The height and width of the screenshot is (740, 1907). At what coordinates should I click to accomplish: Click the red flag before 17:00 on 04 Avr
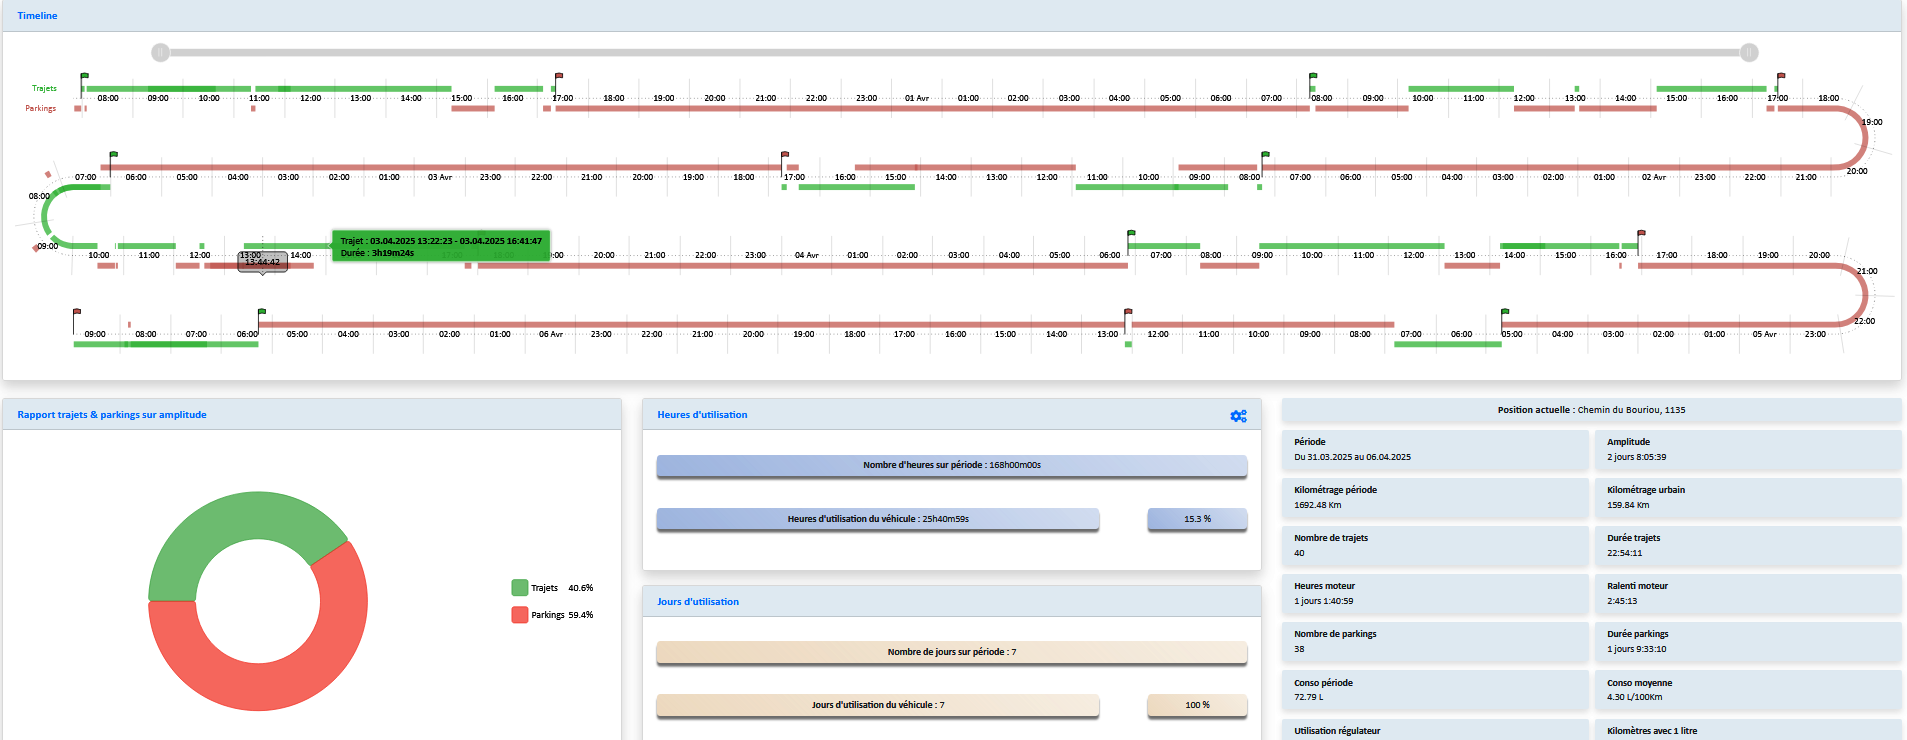[1641, 234]
